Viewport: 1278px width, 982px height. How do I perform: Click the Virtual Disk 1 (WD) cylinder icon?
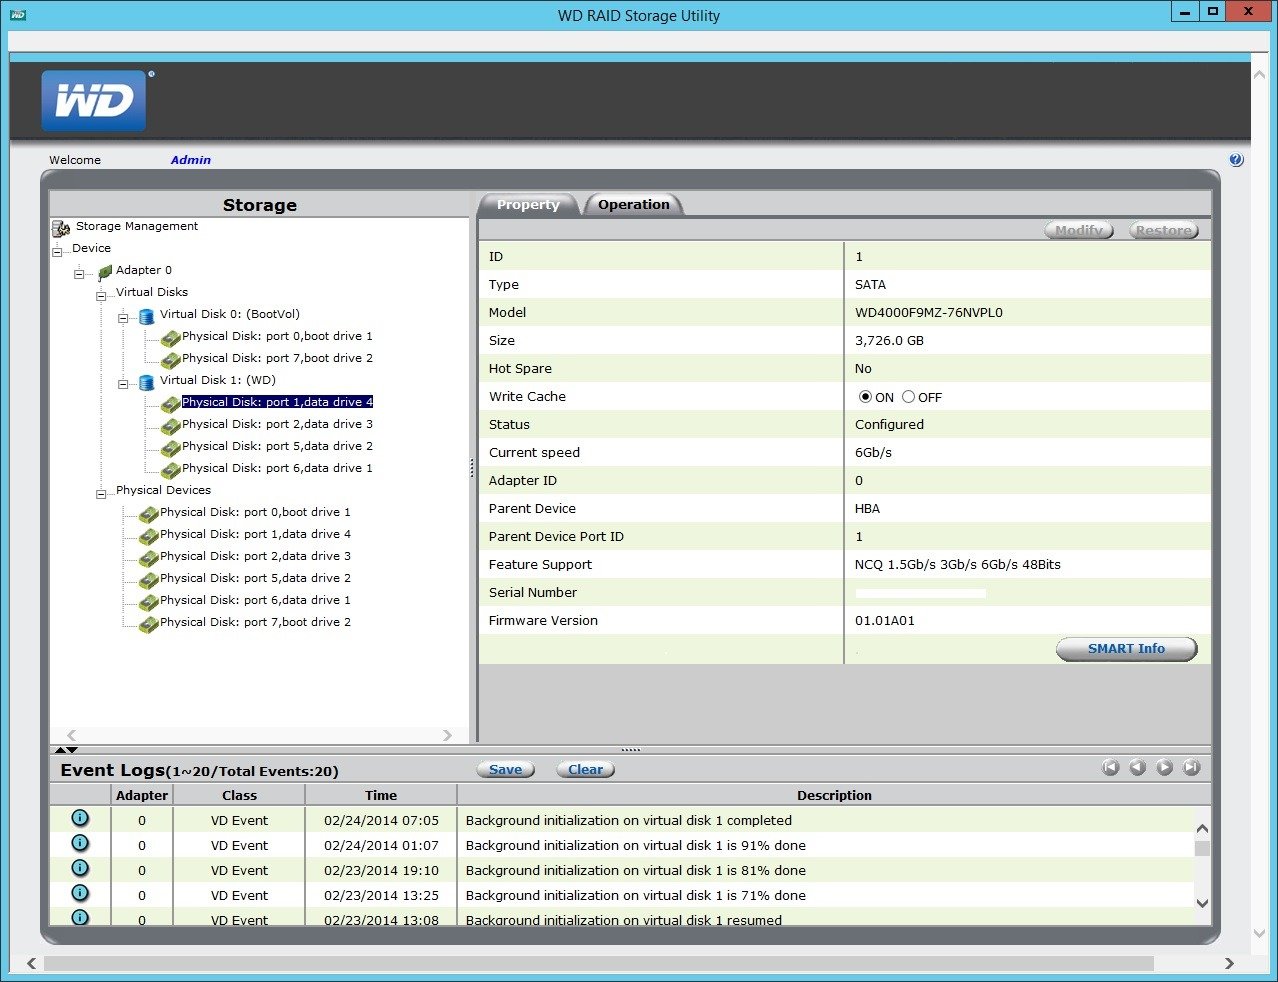(x=147, y=382)
